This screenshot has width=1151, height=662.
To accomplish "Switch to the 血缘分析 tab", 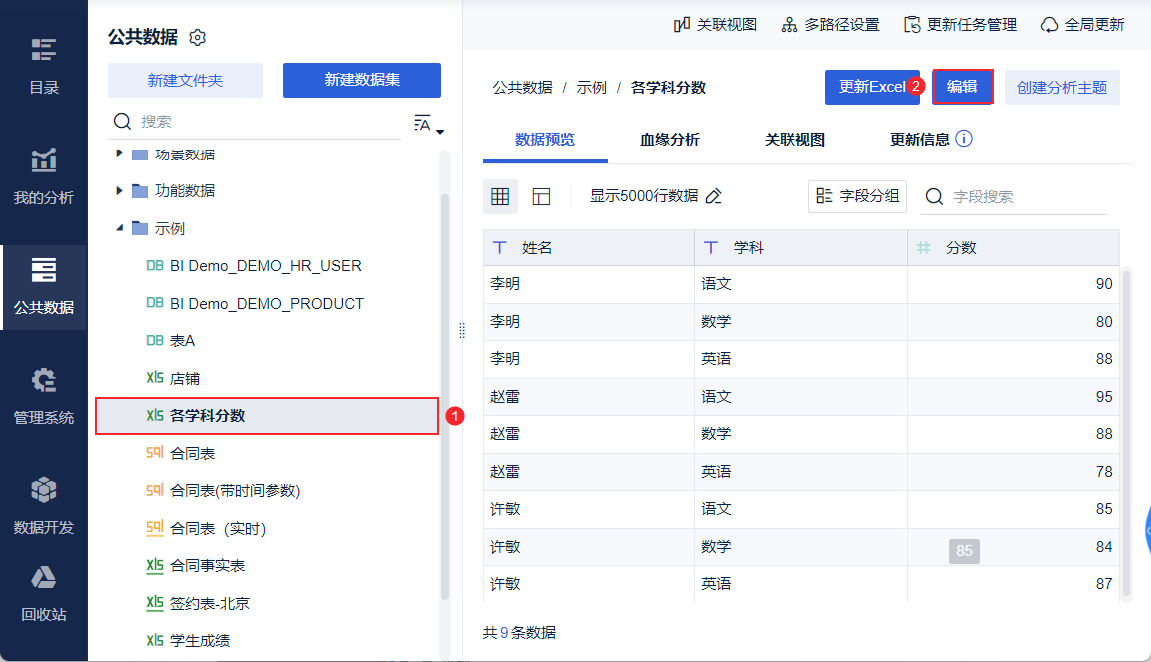I will (670, 140).
